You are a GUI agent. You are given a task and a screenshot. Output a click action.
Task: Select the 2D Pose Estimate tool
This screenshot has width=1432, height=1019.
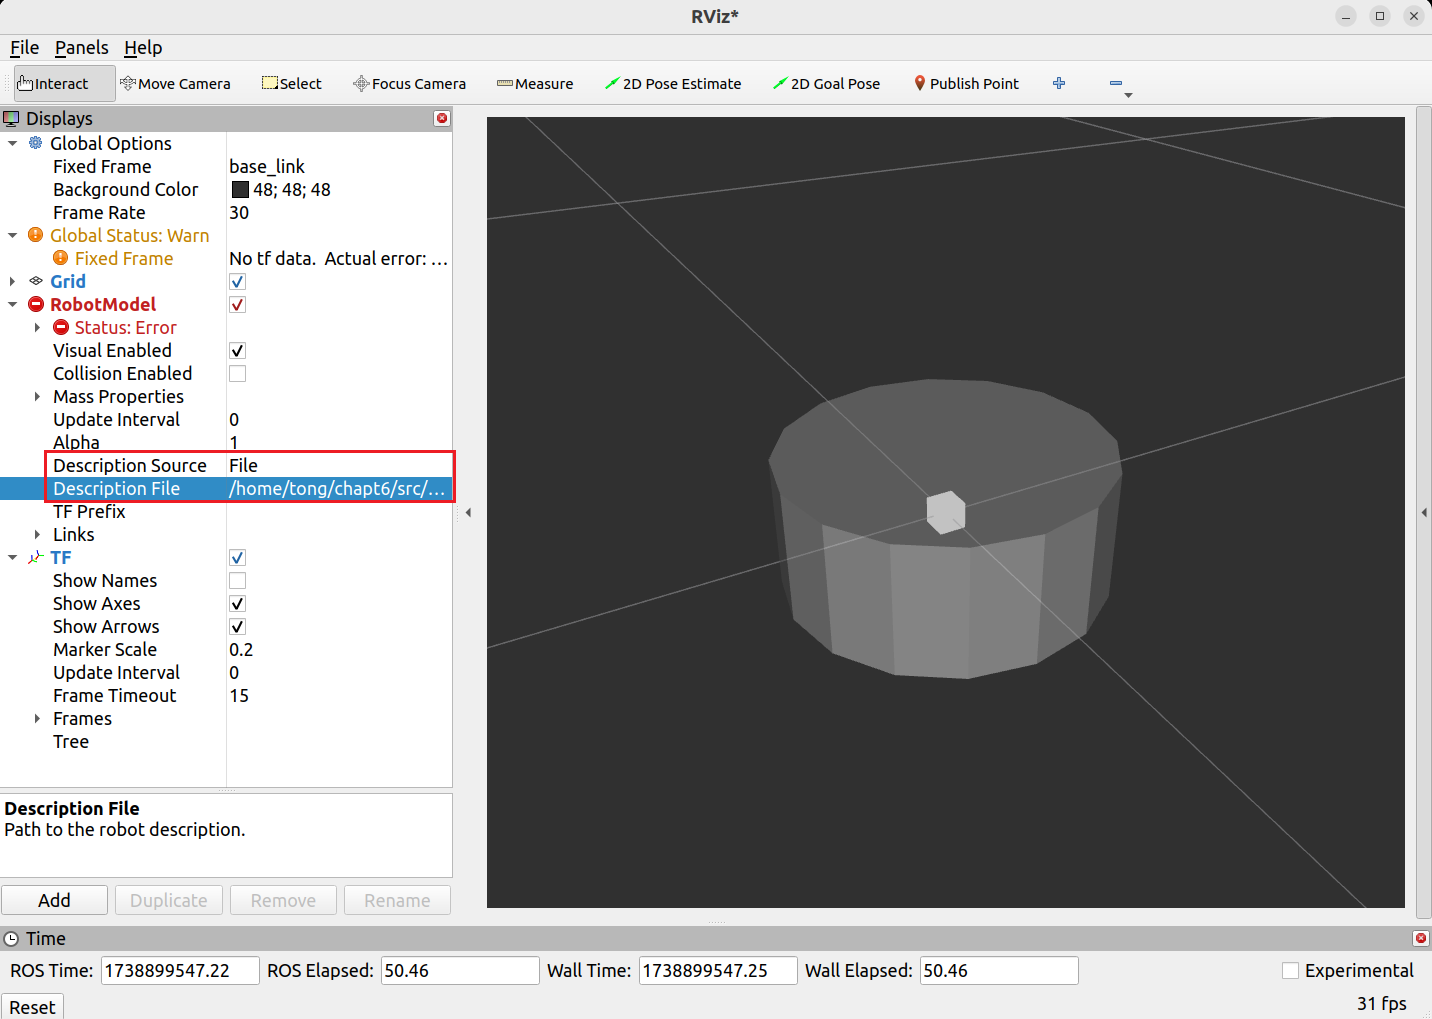coord(673,84)
